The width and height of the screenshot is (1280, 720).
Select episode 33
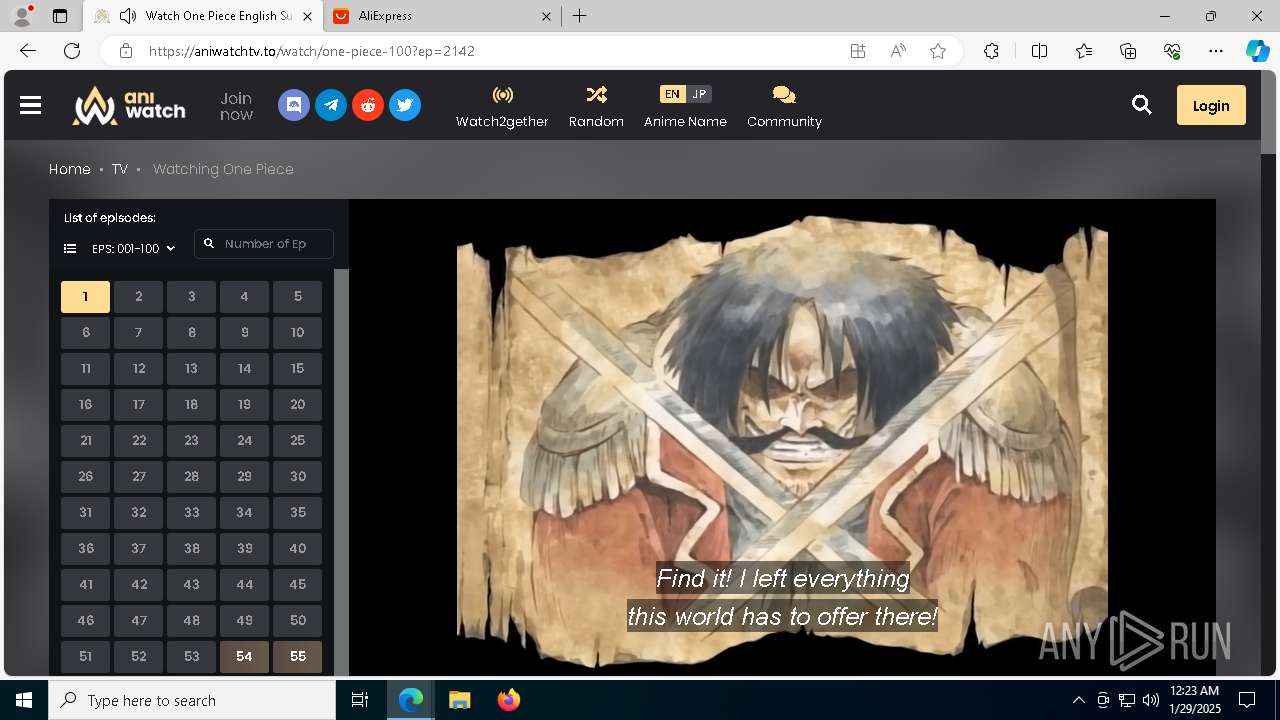[191, 513]
